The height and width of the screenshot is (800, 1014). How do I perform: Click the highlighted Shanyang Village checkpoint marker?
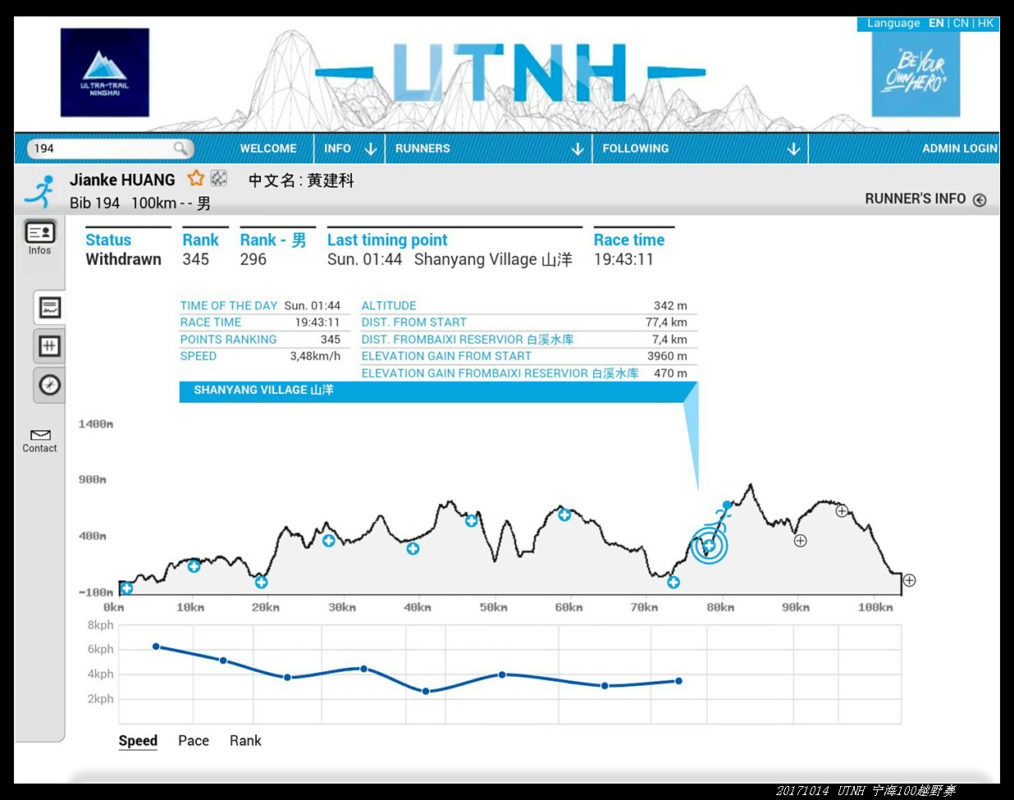(x=709, y=545)
